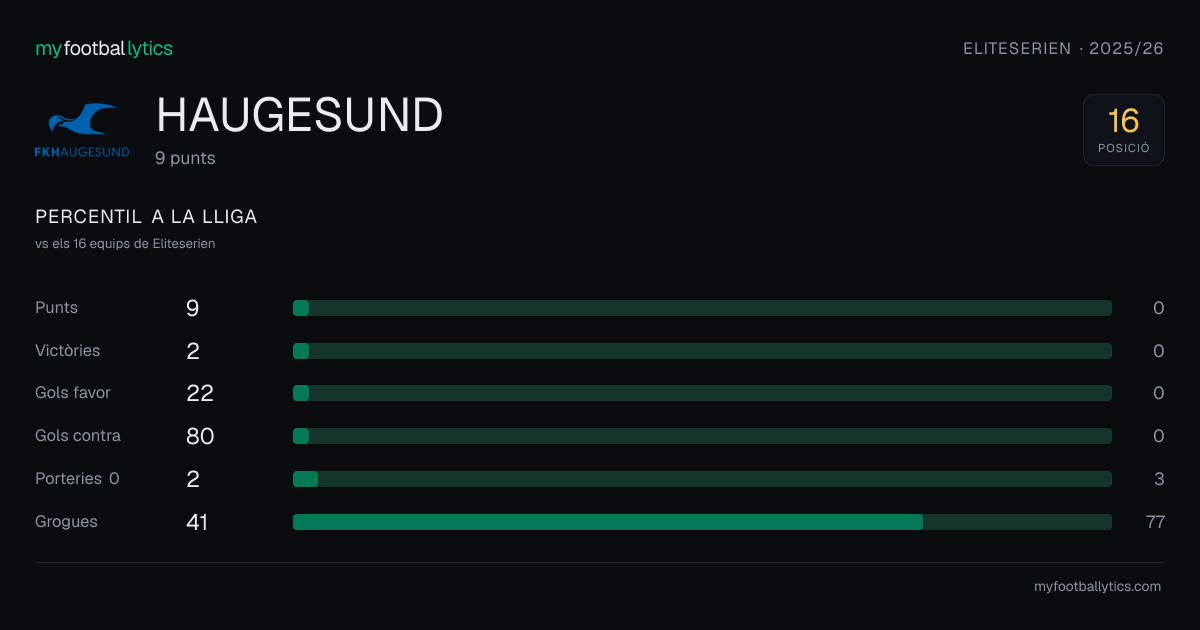The height and width of the screenshot is (630, 1200).
Task: Click the Gols favor value 22
Action: point(200,393)
